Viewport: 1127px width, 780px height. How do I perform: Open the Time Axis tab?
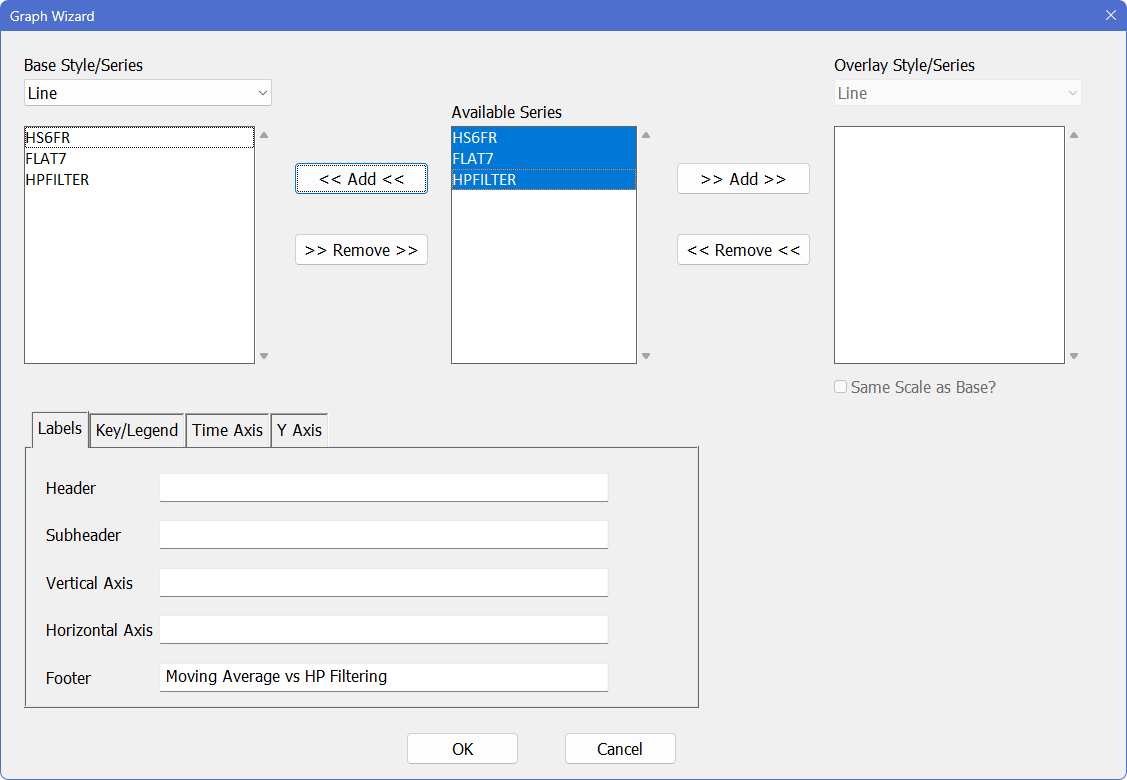click(x=228, y=430)
